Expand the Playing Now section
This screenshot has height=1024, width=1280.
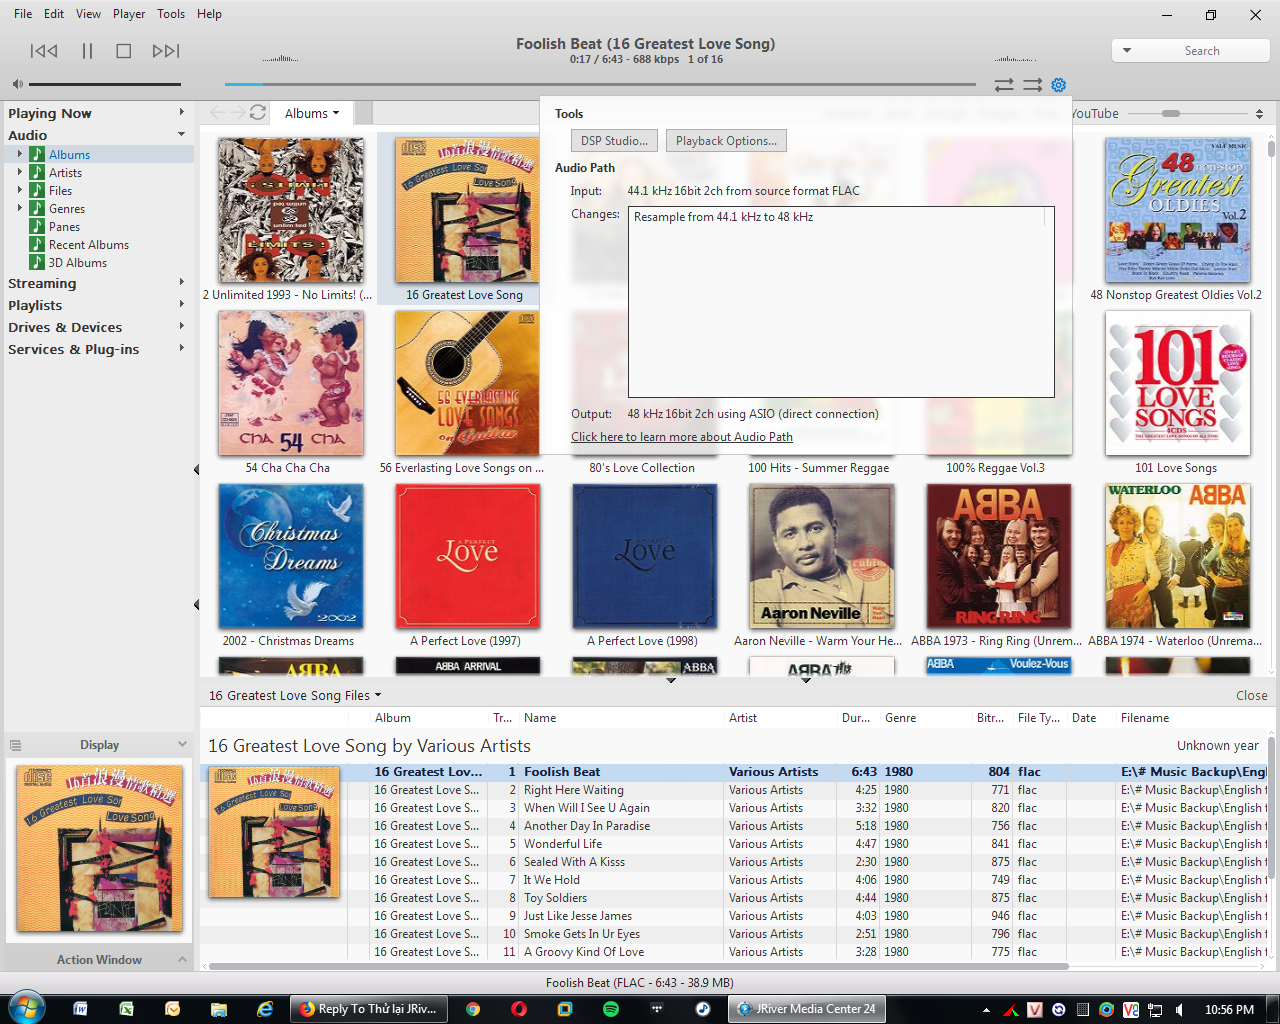pos(181,112)
